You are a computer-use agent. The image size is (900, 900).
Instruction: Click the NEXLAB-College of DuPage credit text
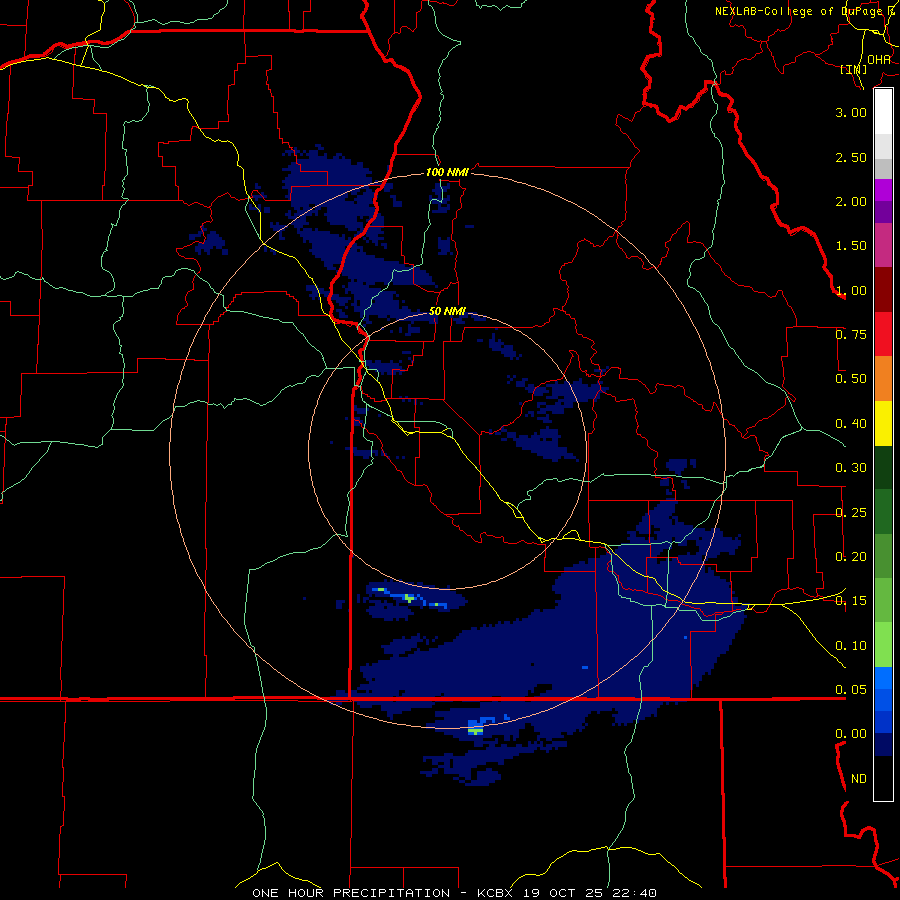point(807,11)
